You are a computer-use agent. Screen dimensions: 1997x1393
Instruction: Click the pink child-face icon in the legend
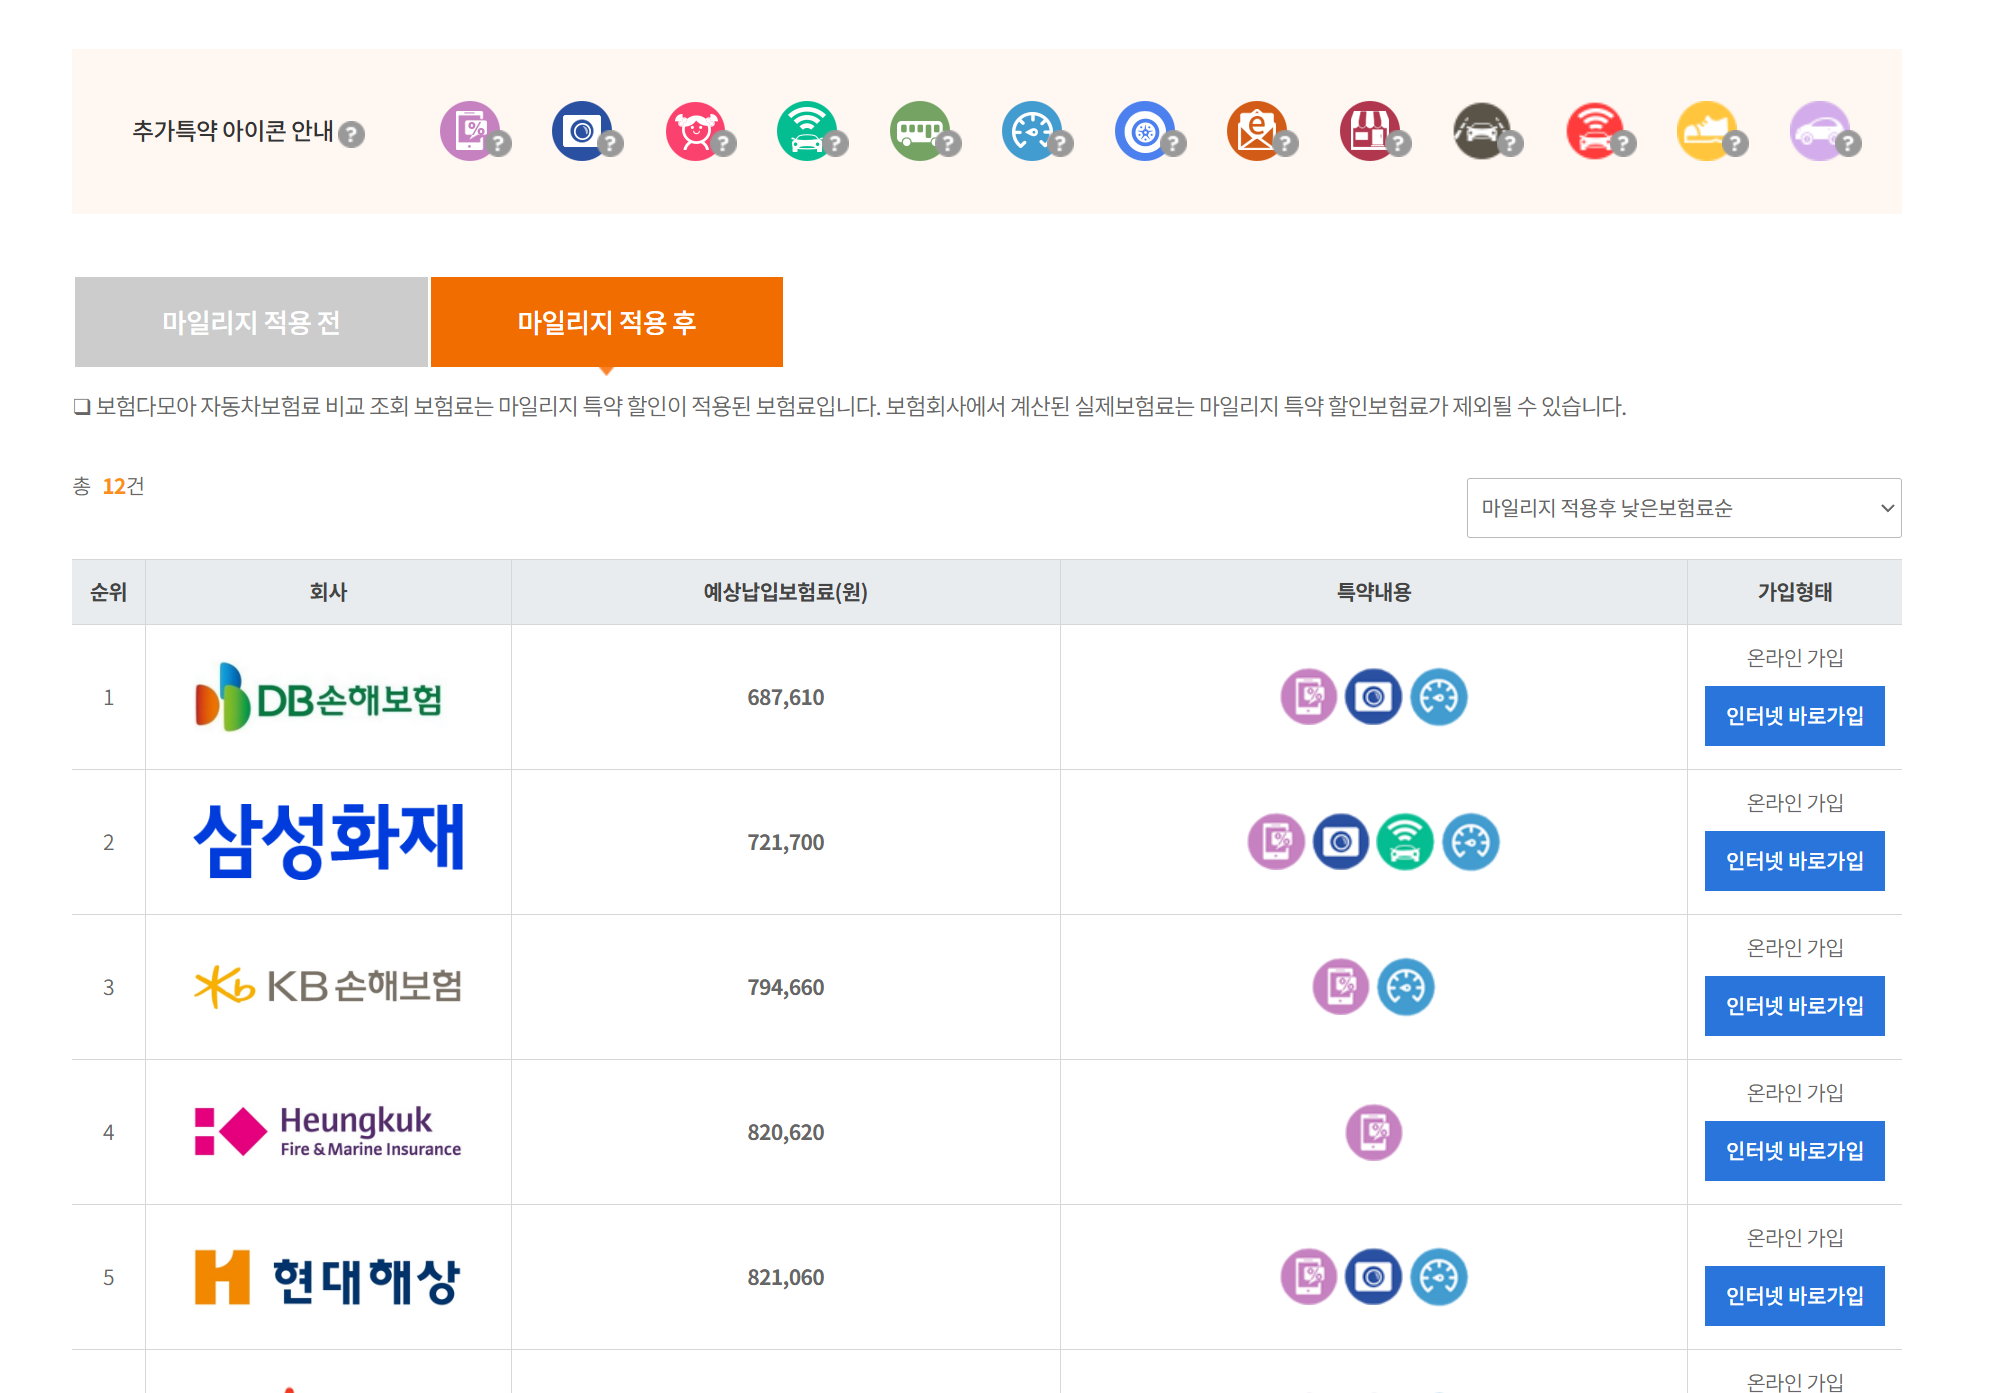click(695, 131)
